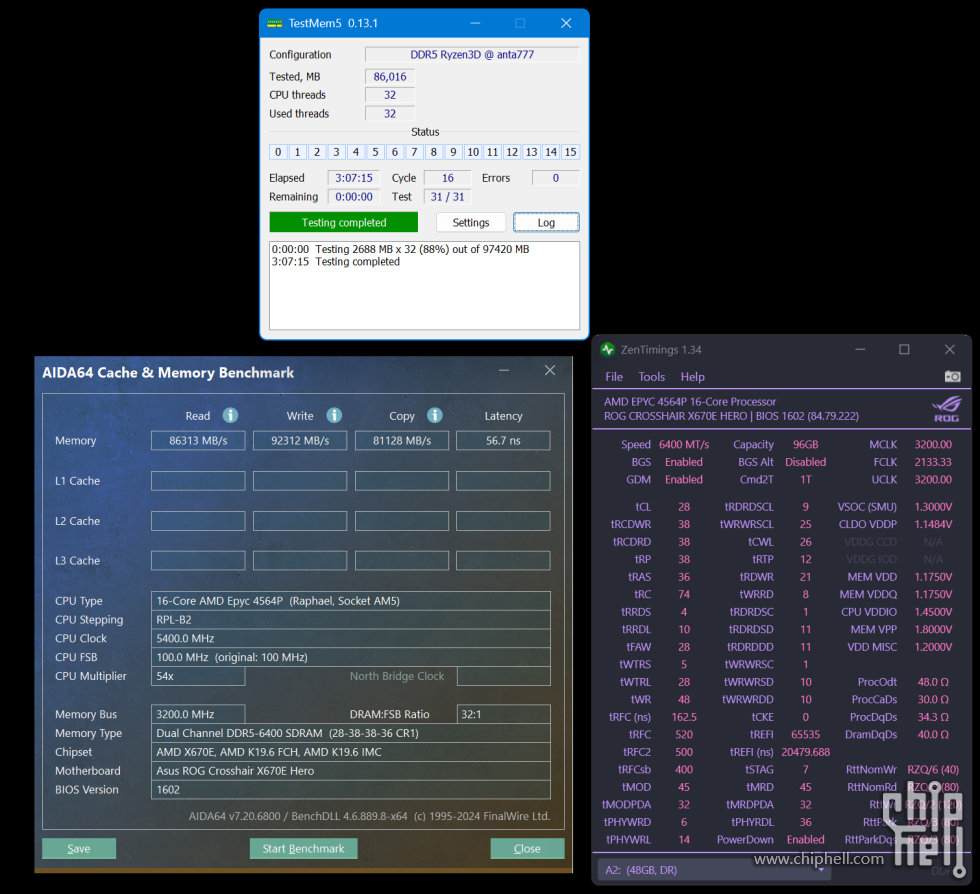Image resolution: width=980 pixels, height=894 pixels.
Task: Minimize the ZenTimings window
Action: point(860,349)
